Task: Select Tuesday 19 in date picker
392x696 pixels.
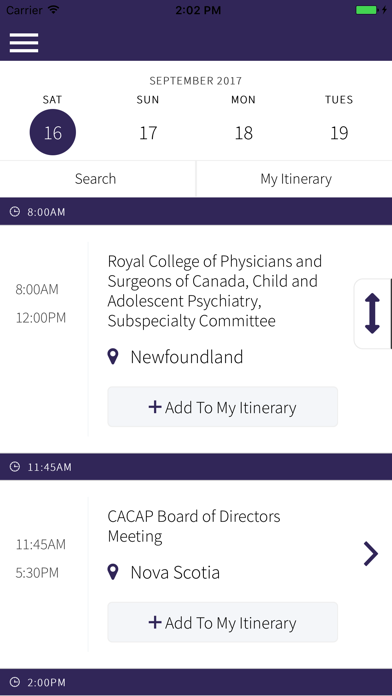Action: [339, 133]
